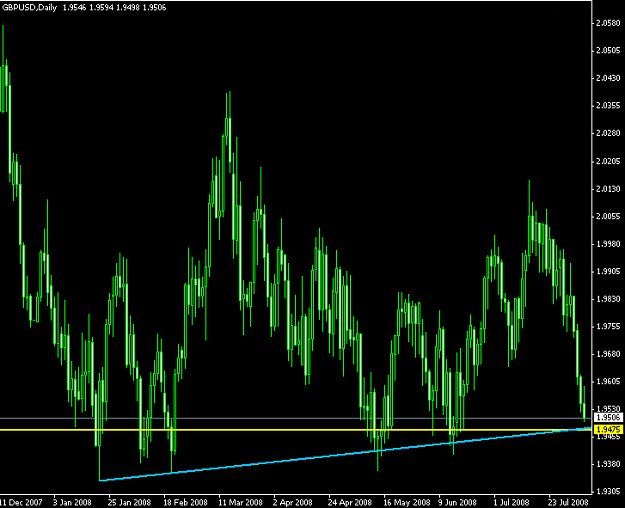Click the 2.0130 price axis label
625x508 pixels.
tap(608, 189)
